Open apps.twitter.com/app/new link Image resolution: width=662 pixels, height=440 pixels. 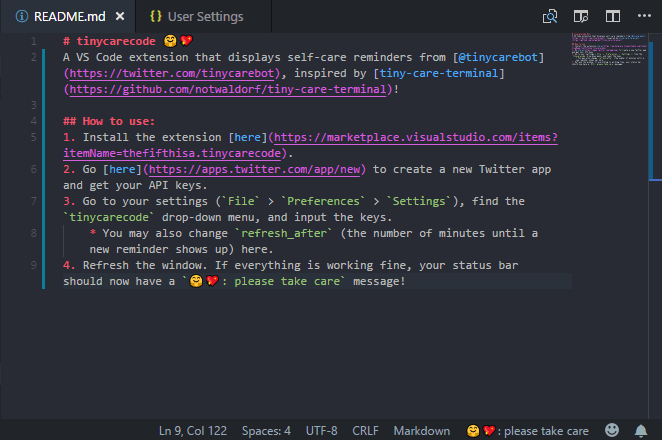(x=255, y=169)
